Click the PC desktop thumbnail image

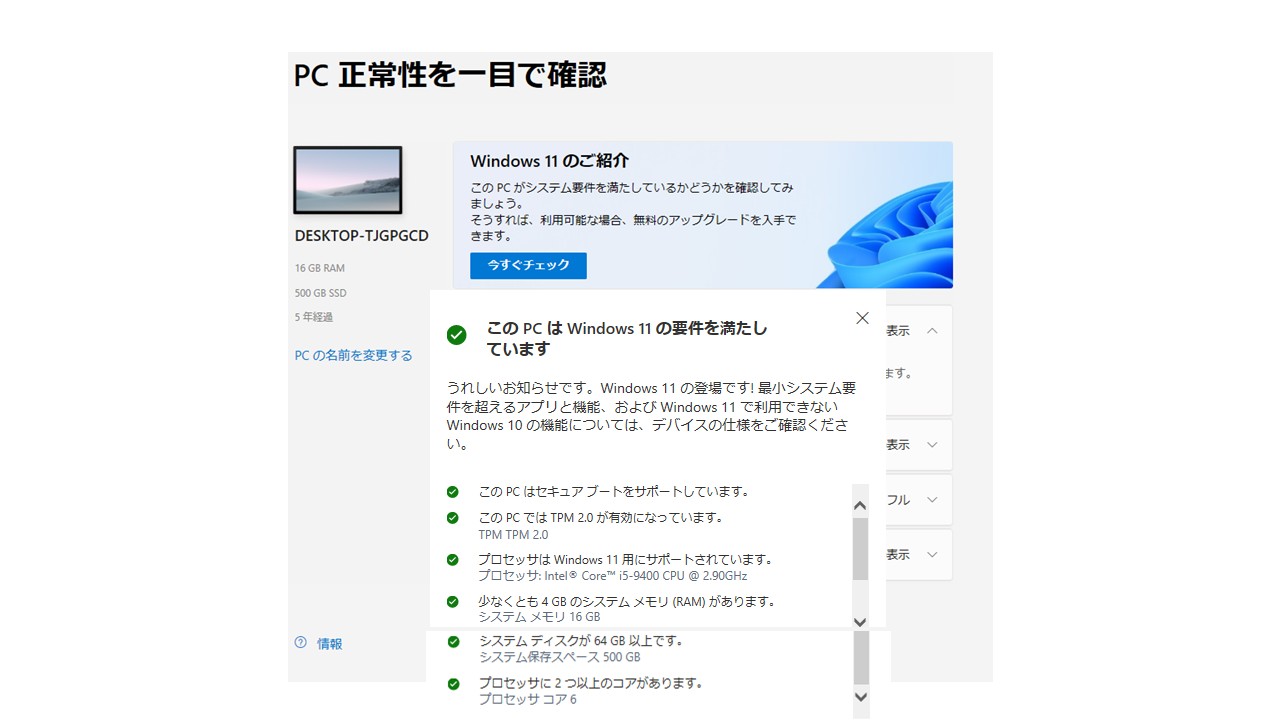(348, 180)
